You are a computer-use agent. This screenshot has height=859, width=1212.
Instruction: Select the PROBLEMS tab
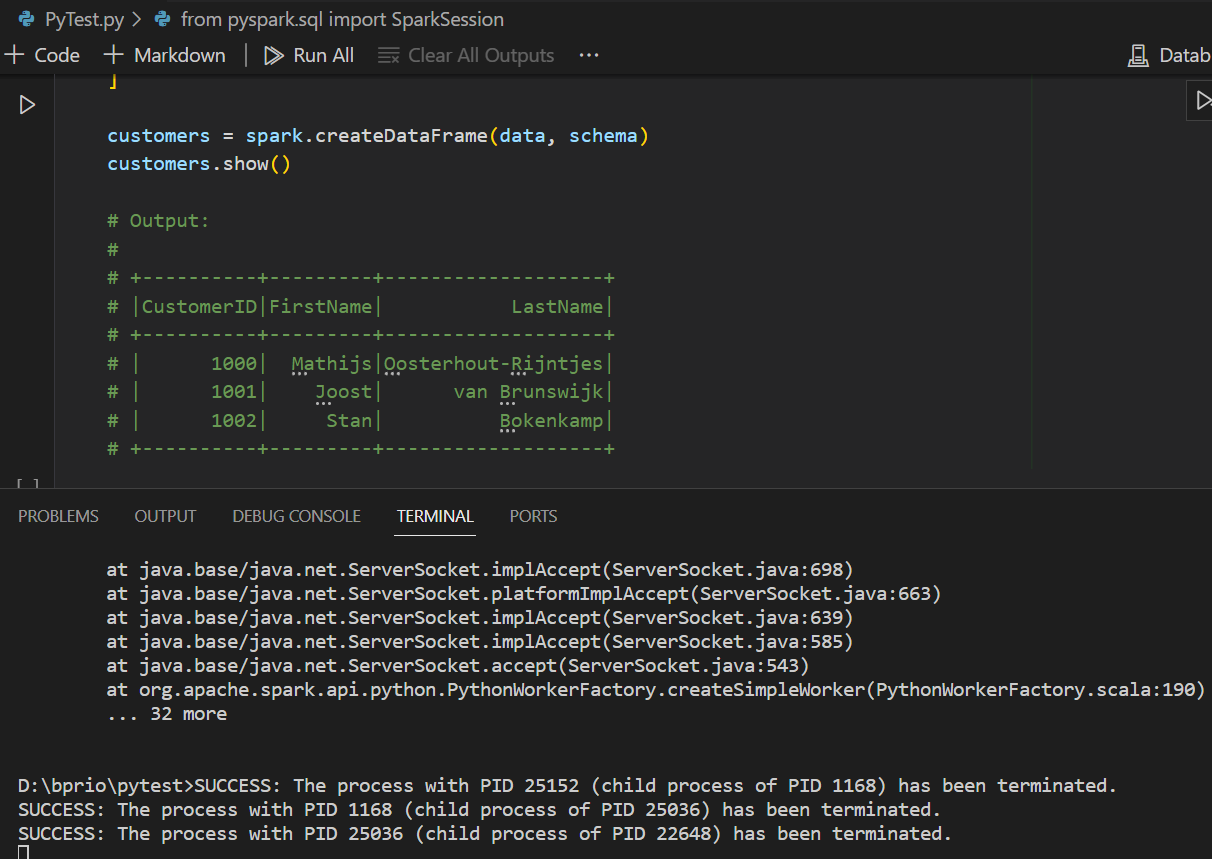57,516
